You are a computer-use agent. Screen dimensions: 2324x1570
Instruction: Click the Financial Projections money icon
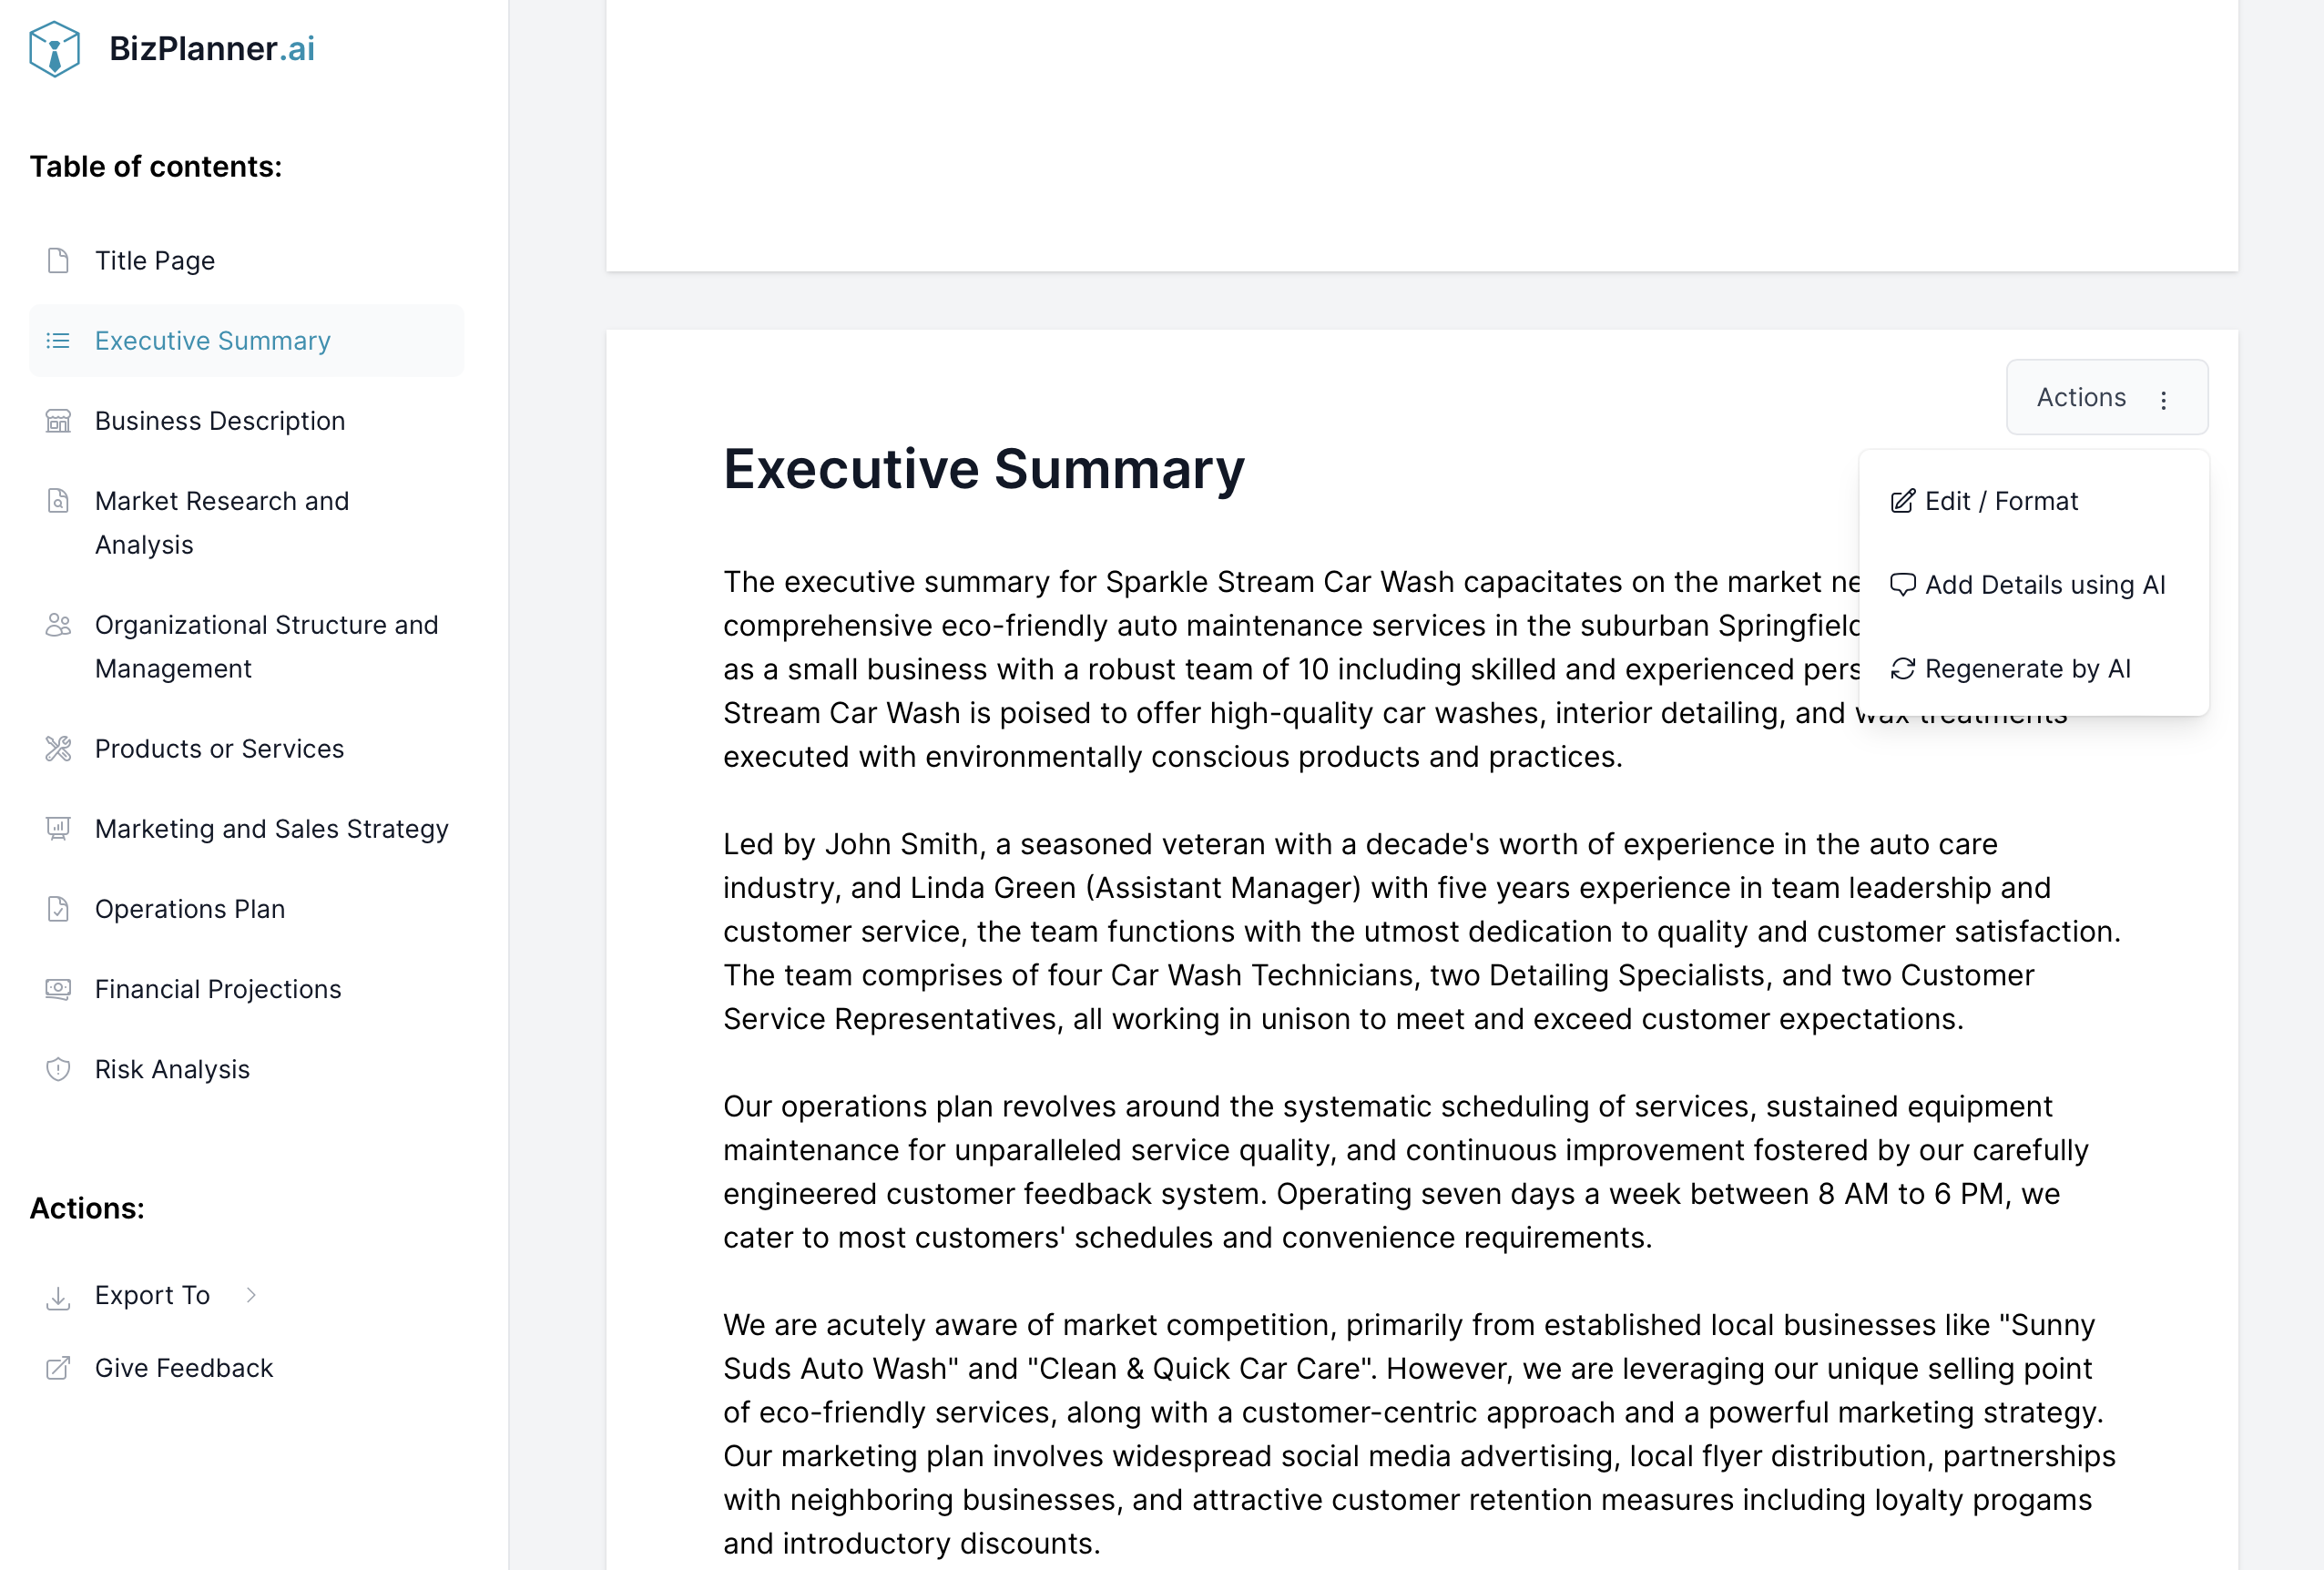(x=58, y=989)
